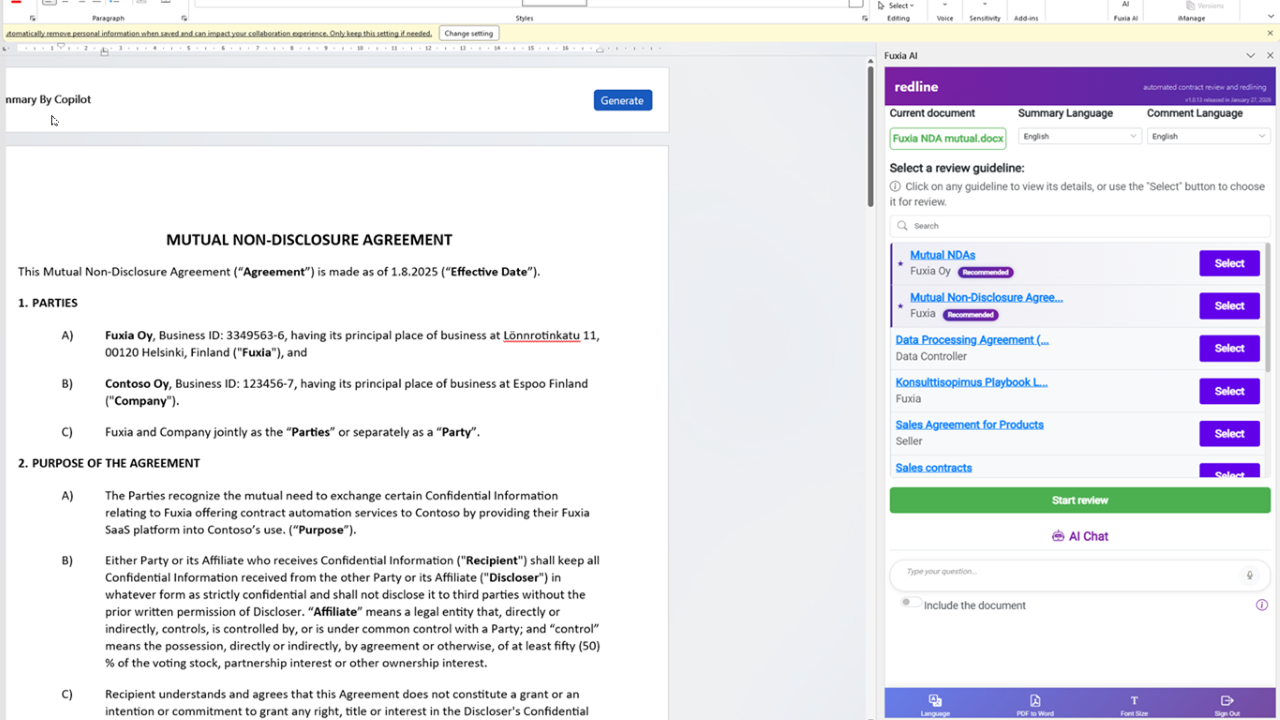Expand the Fuxia AI pane options chevron
The width and height of the screenshot is (1280, 720).
point(1250,56)
